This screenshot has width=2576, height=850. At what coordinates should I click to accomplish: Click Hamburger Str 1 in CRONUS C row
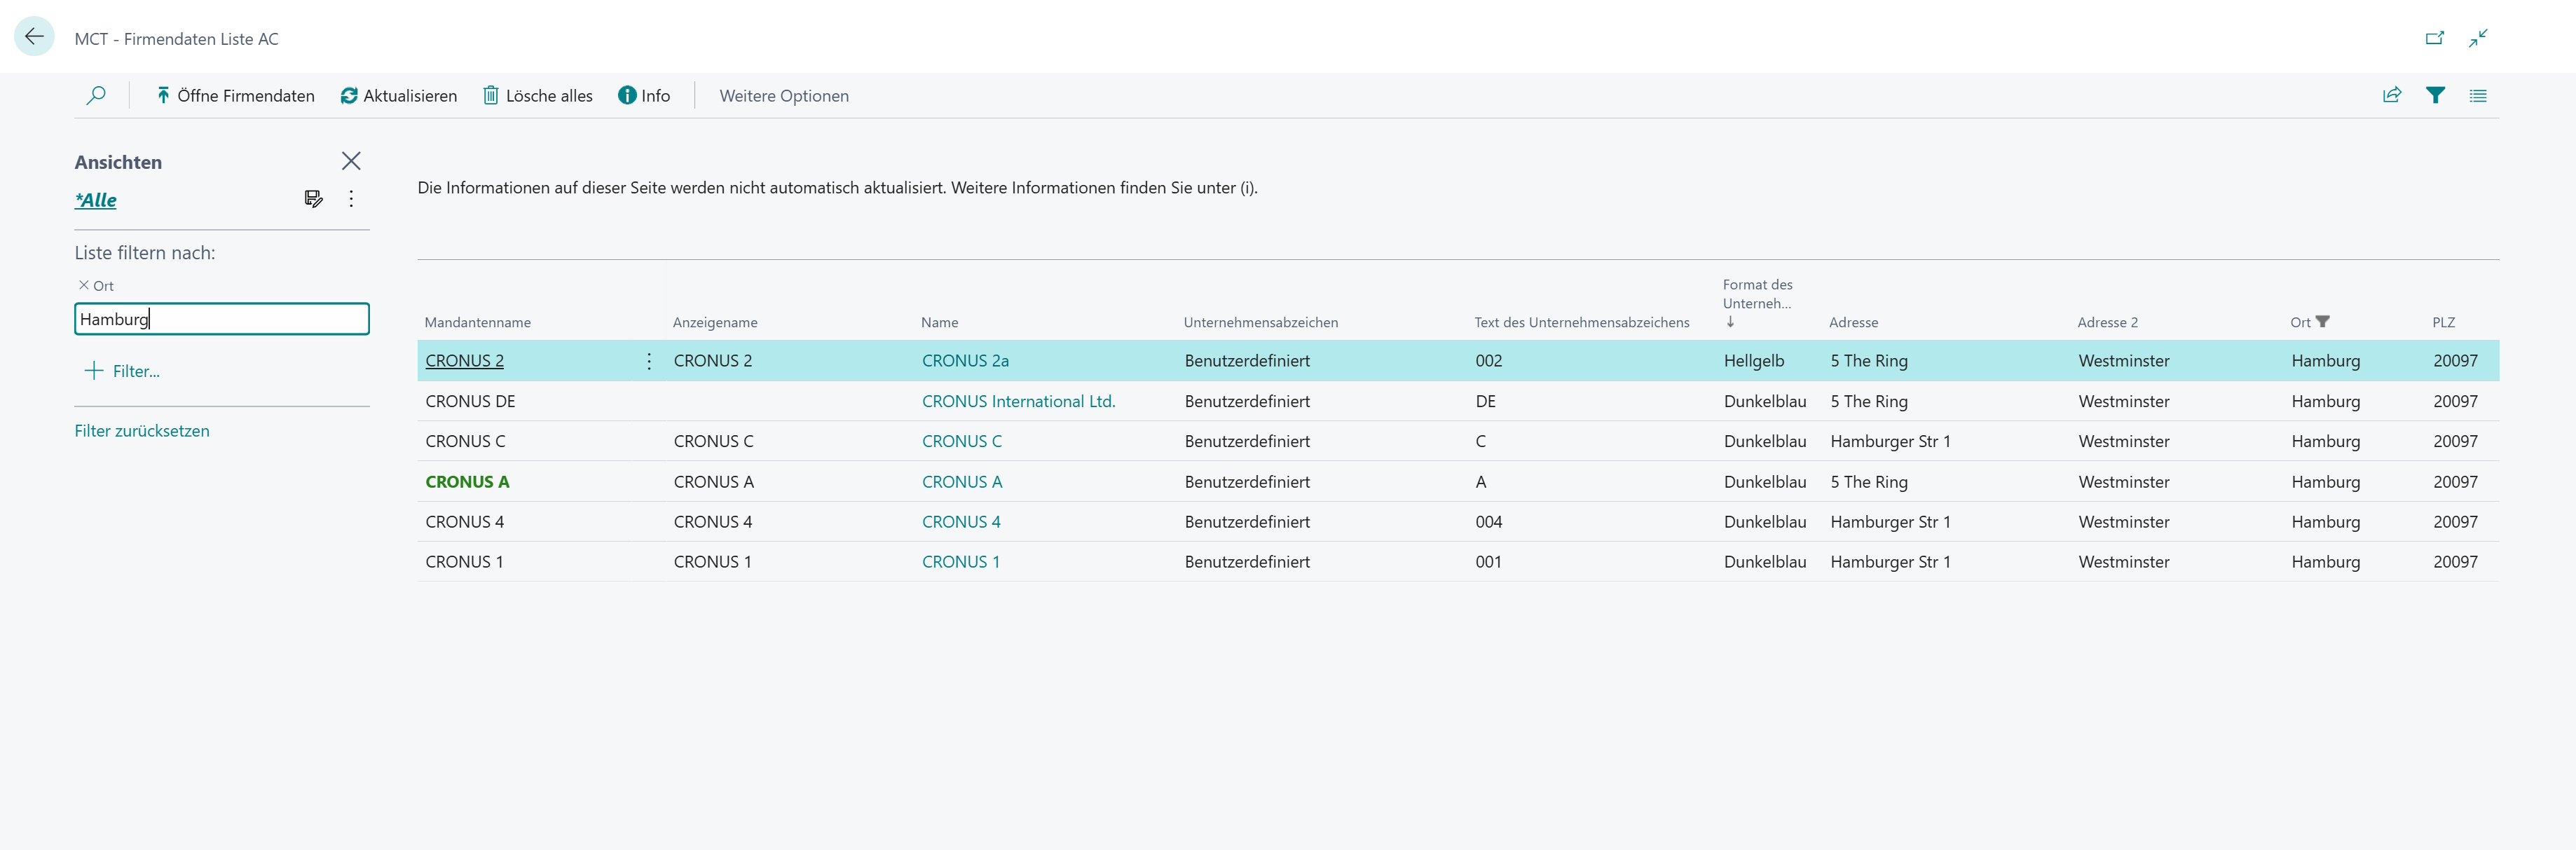click(x=1890, y=441)
